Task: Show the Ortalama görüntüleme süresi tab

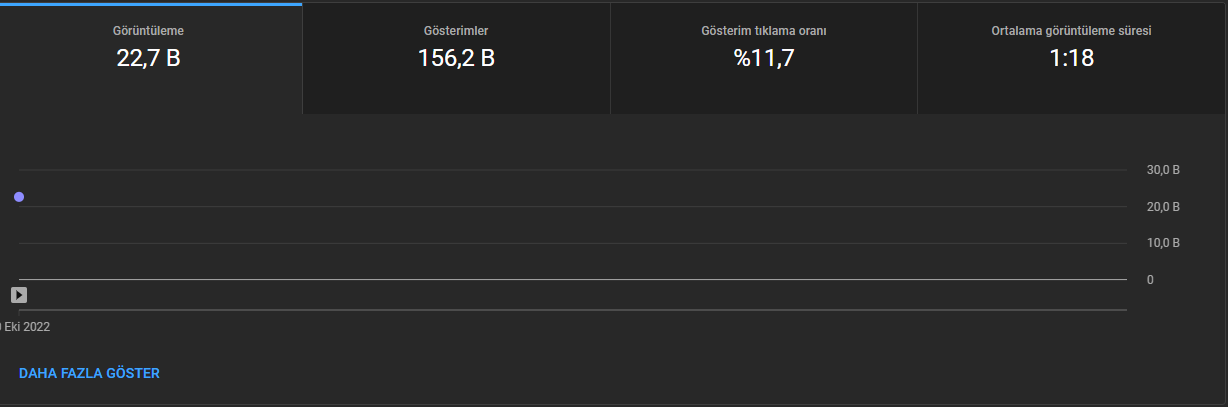Action: [x=1072, y=58]
